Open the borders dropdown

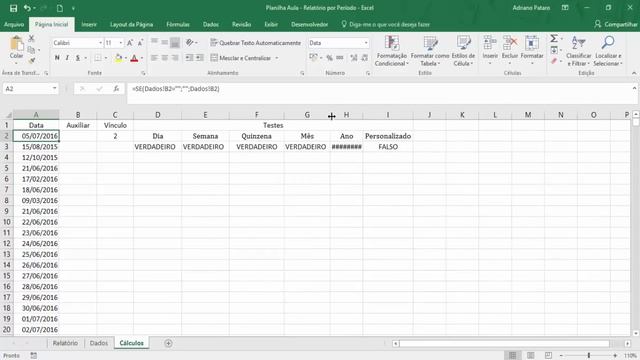click(106, 58)
